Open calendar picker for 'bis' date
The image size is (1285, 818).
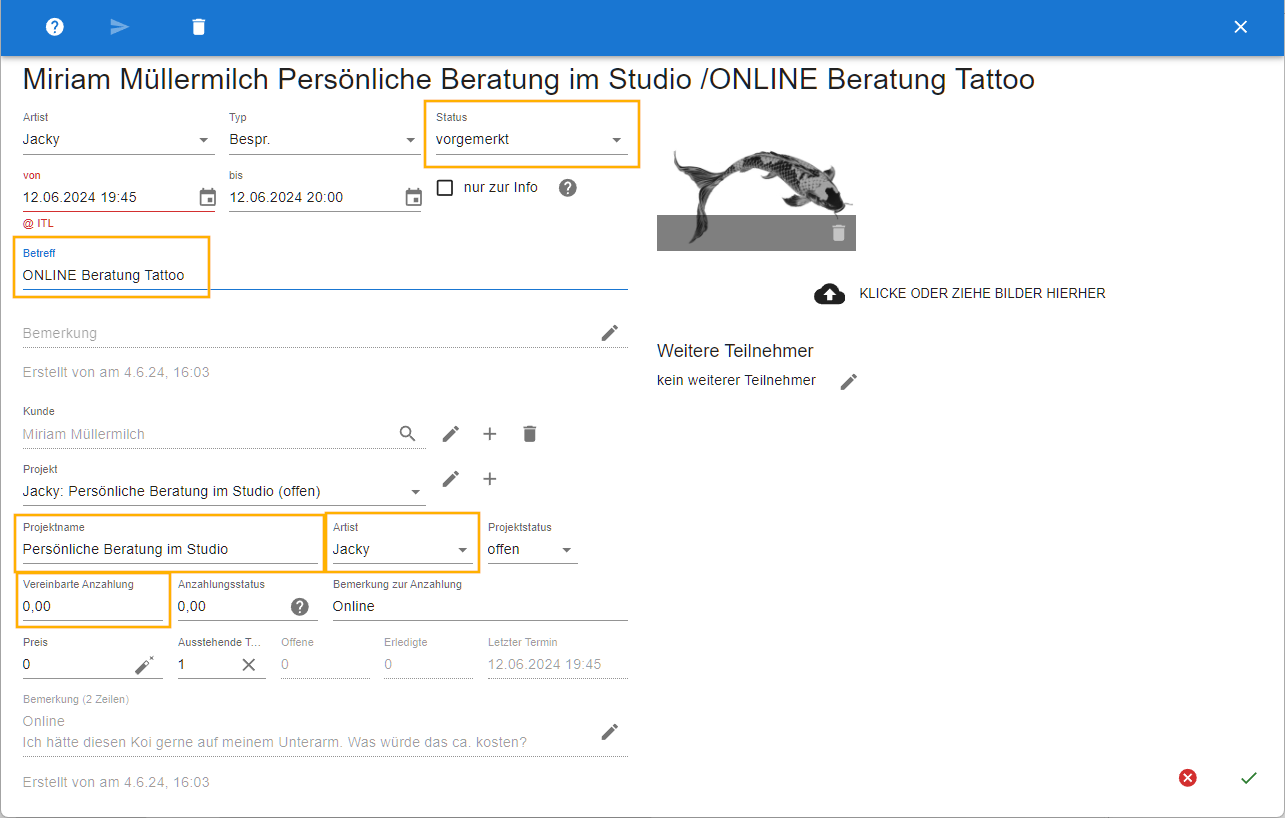pyautogui.click(x=413, y=197)
